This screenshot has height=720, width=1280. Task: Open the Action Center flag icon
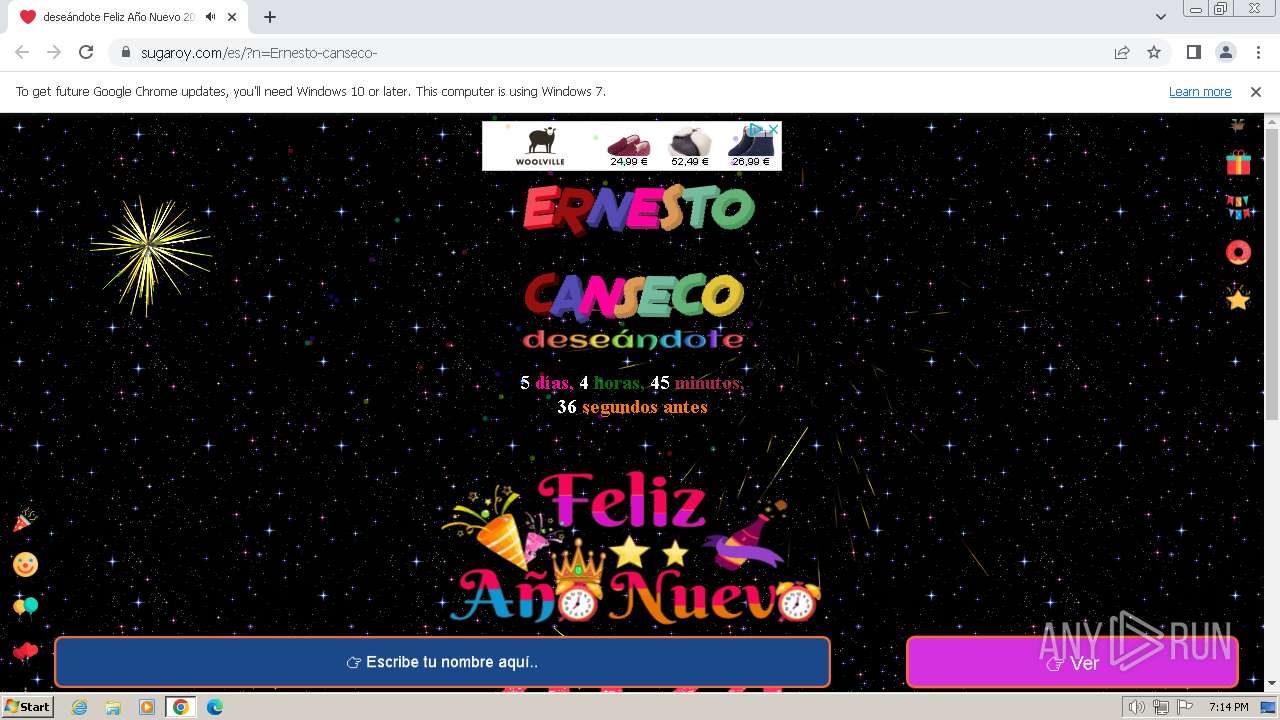1185,707
